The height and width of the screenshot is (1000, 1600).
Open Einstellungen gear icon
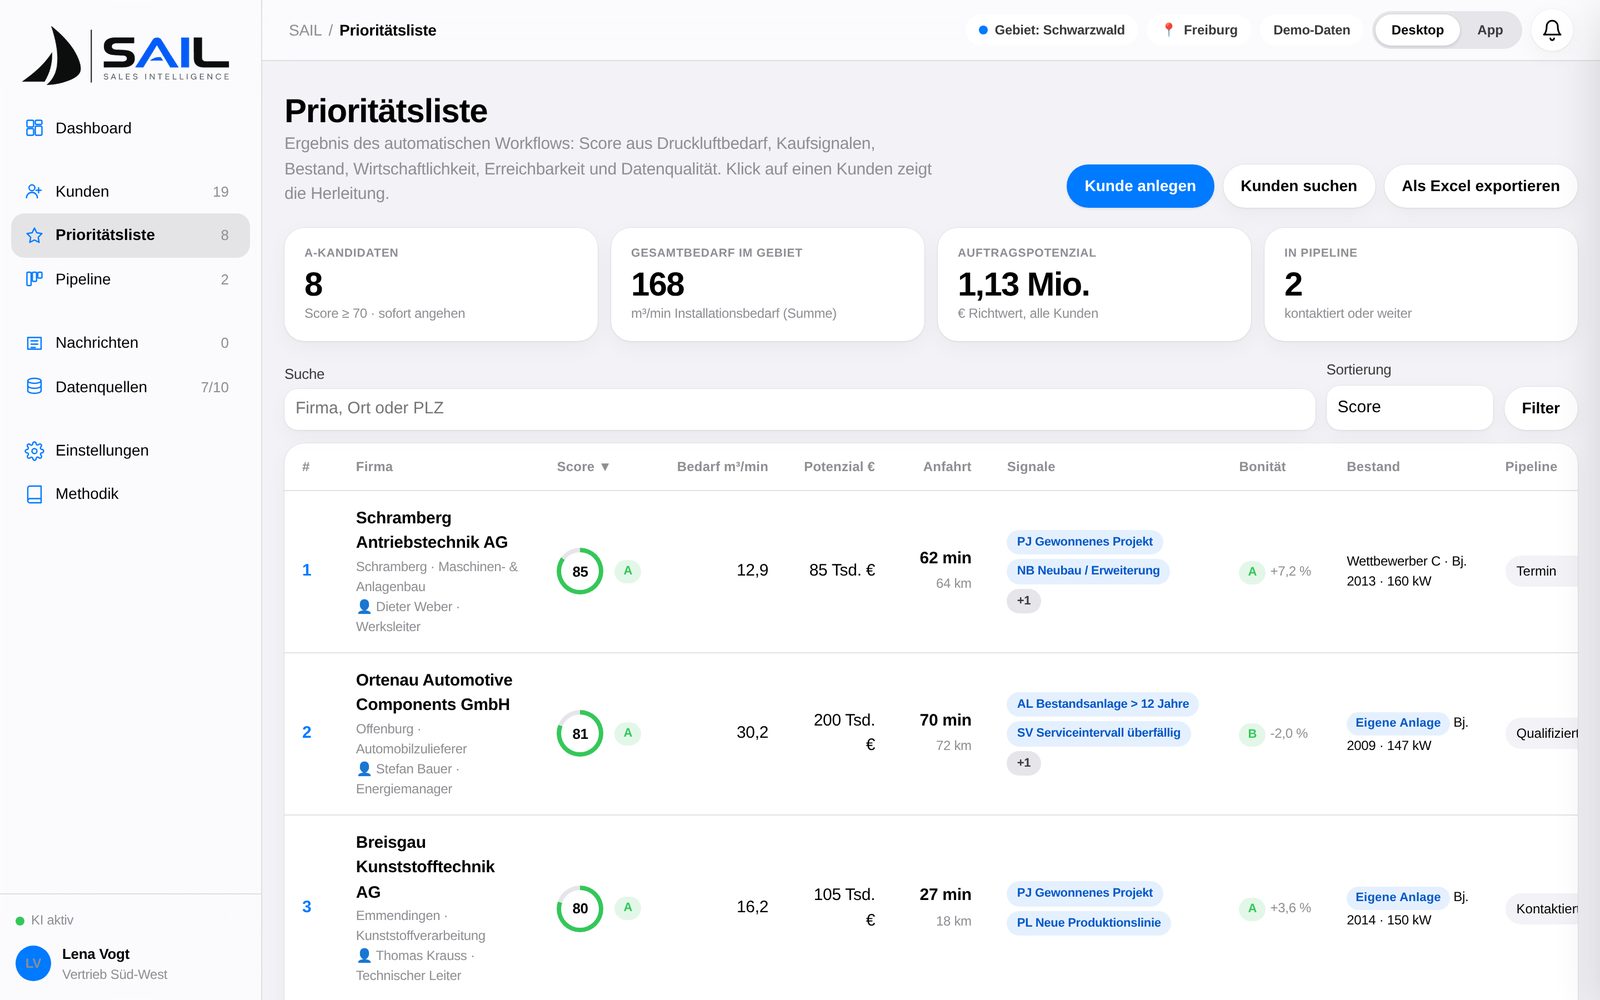point(34,451)
